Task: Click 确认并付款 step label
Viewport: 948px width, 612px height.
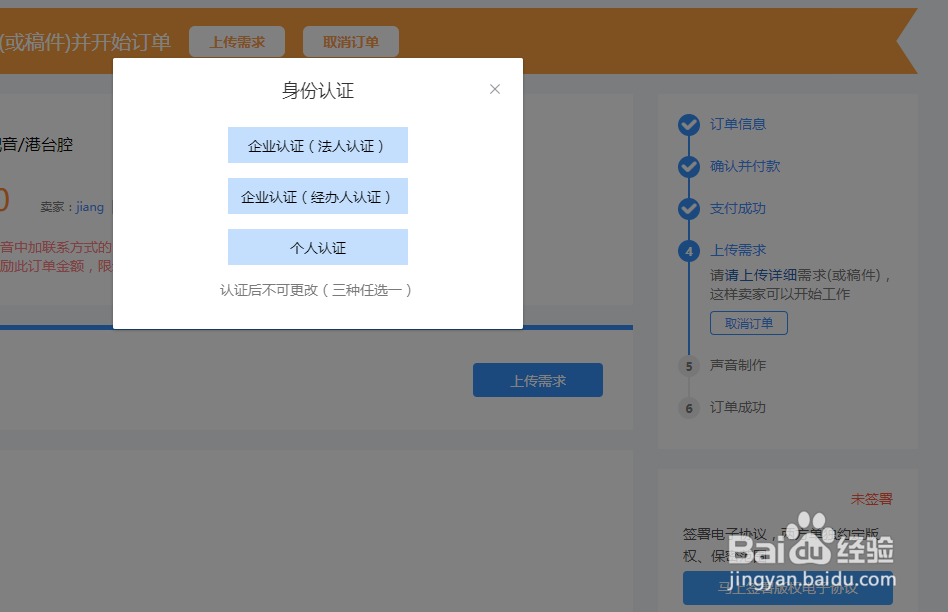Action: pyautogui.click(x=745, y=166)
